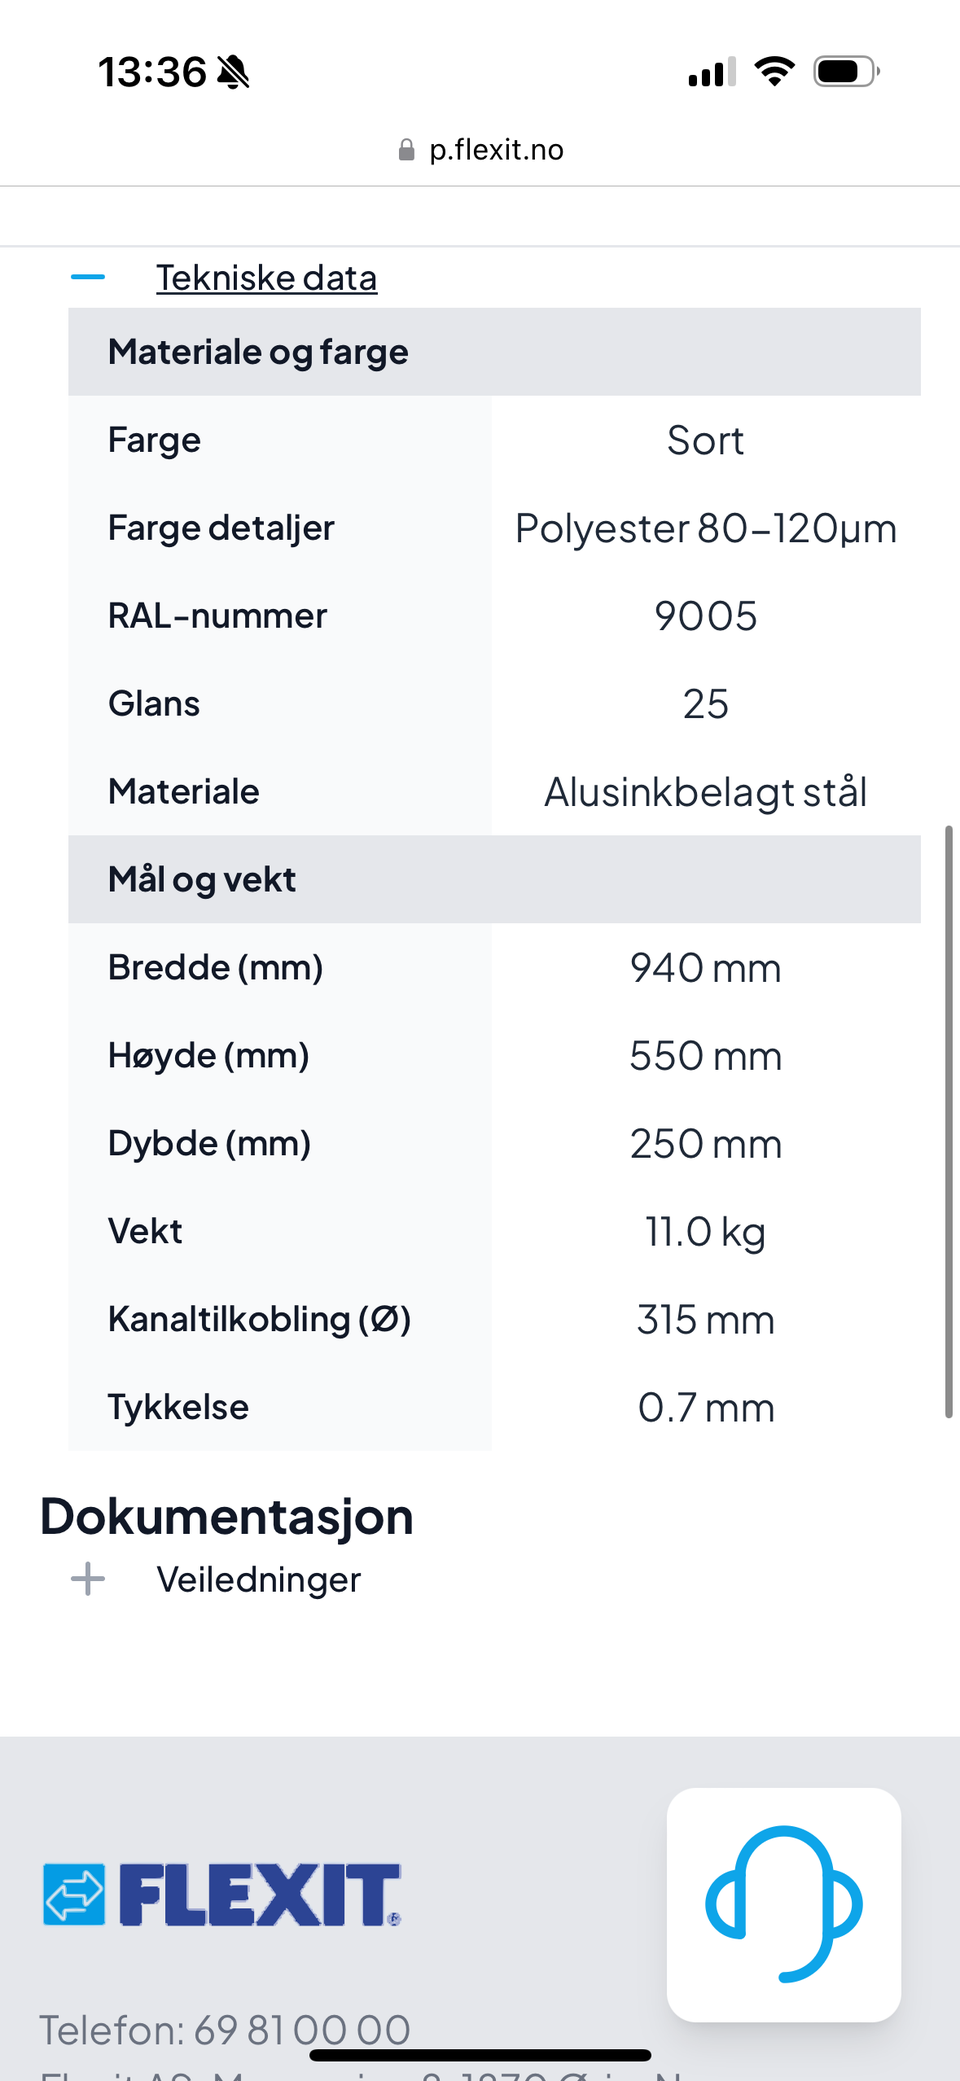This screenshot has width=960, height=2081.
Task: Tap the p.flexit.no address bar
Action: coord(496,150)
